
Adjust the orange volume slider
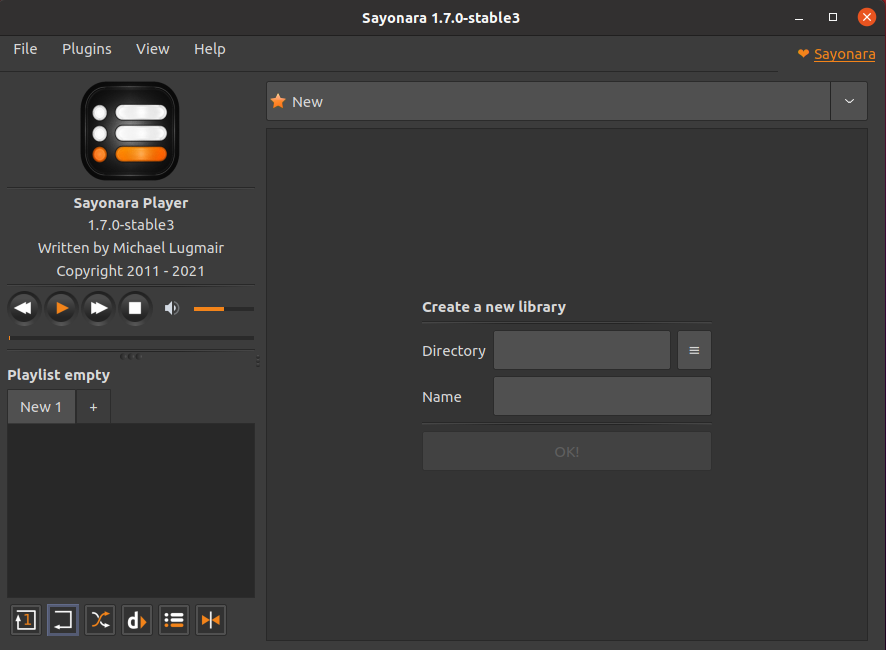coord(224,309)
